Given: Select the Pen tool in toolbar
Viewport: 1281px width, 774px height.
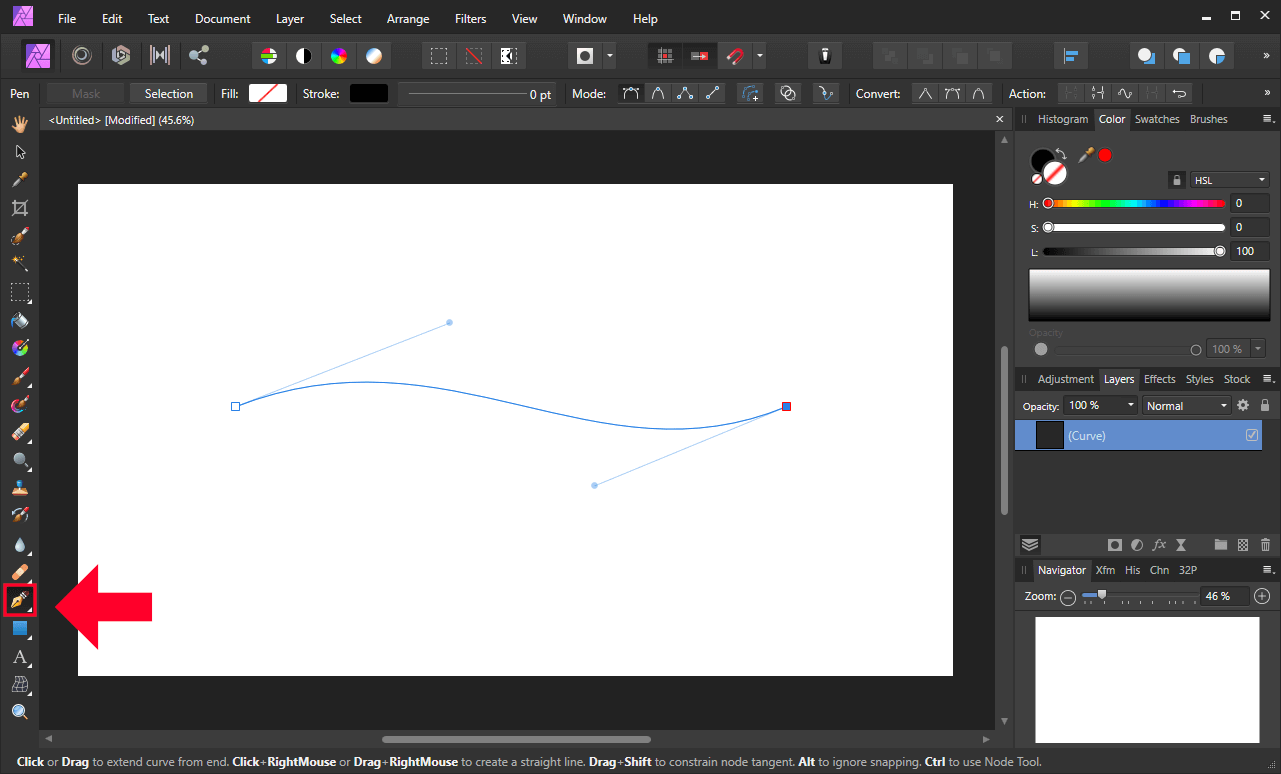Looking at the screenshot, I should pos(19,600).
